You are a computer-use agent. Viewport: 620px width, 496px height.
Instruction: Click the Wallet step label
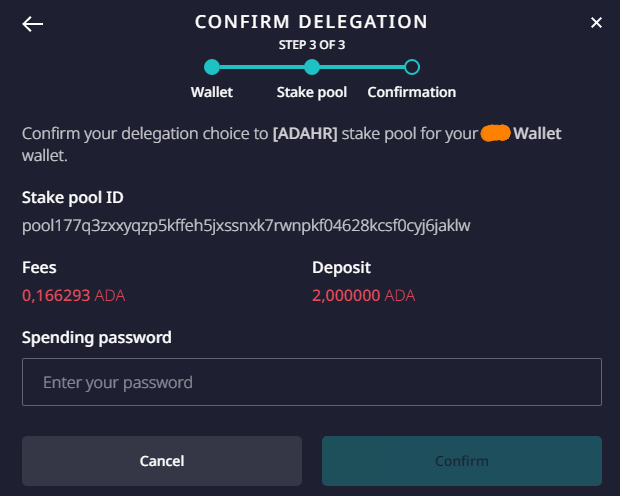coord(211,92)
